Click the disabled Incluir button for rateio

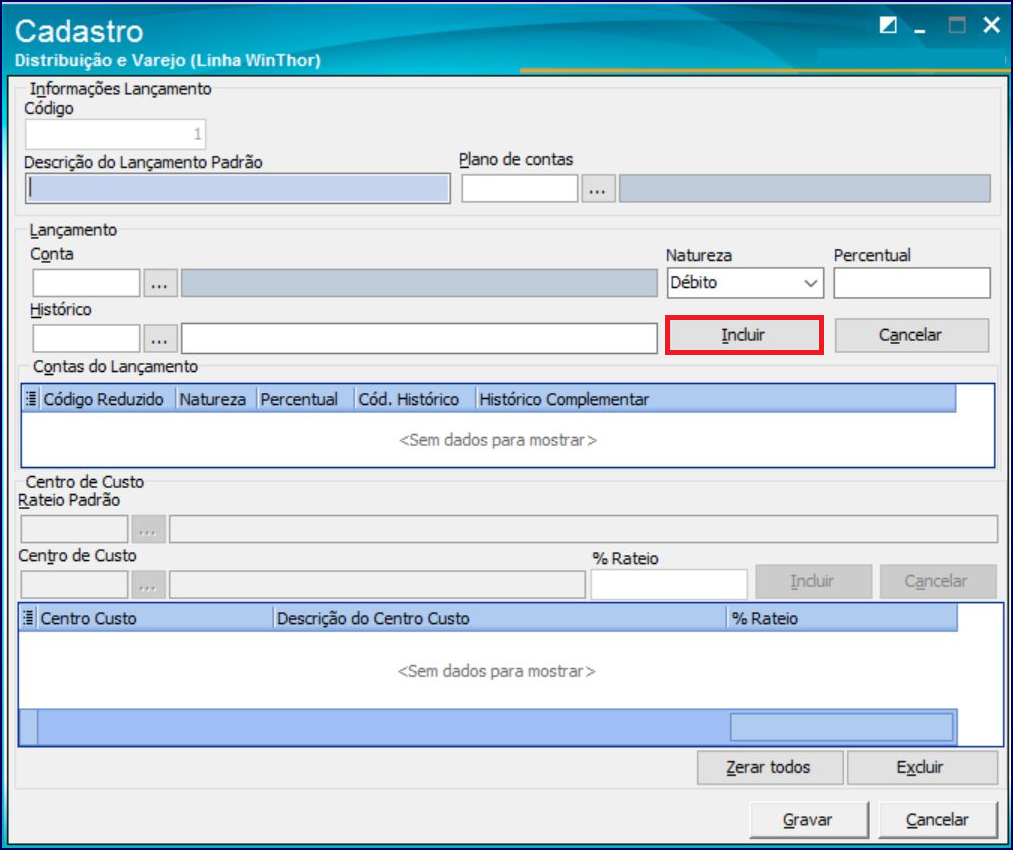tap(813, 581)
